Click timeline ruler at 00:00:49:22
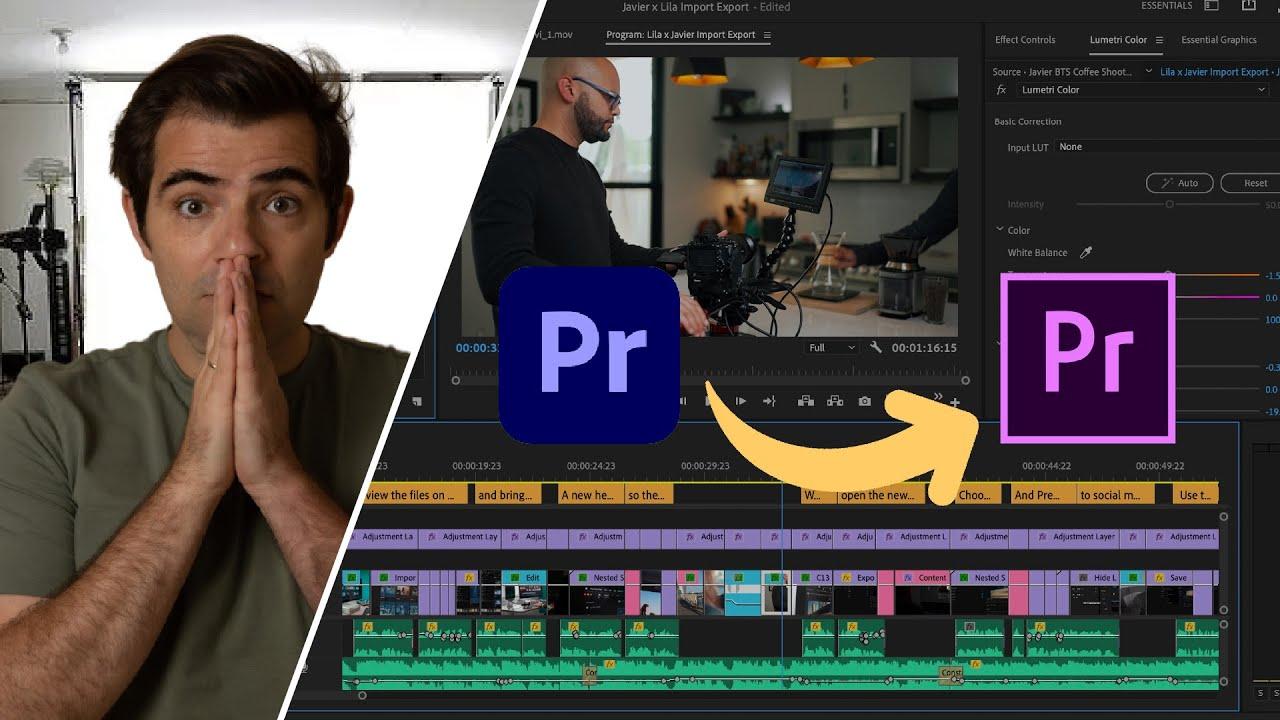 click(1160, 466)
